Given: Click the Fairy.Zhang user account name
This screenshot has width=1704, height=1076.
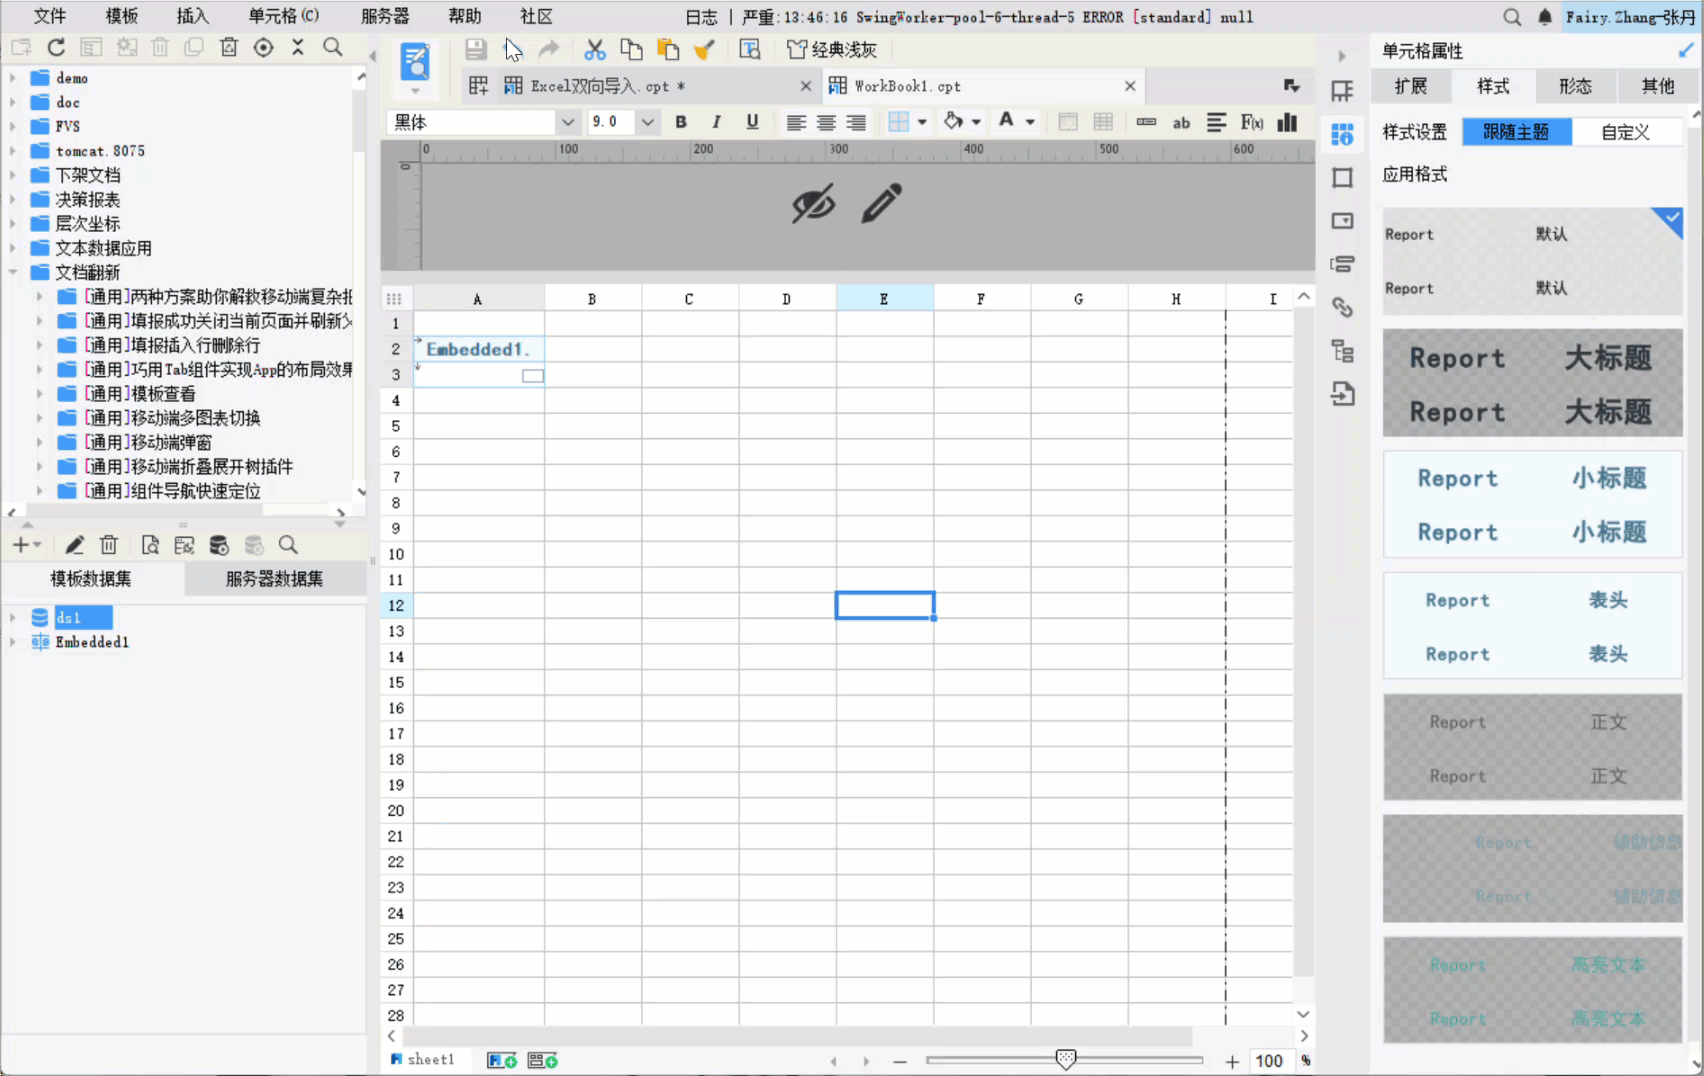Looking at the screenshot, I should point(1631,17).
